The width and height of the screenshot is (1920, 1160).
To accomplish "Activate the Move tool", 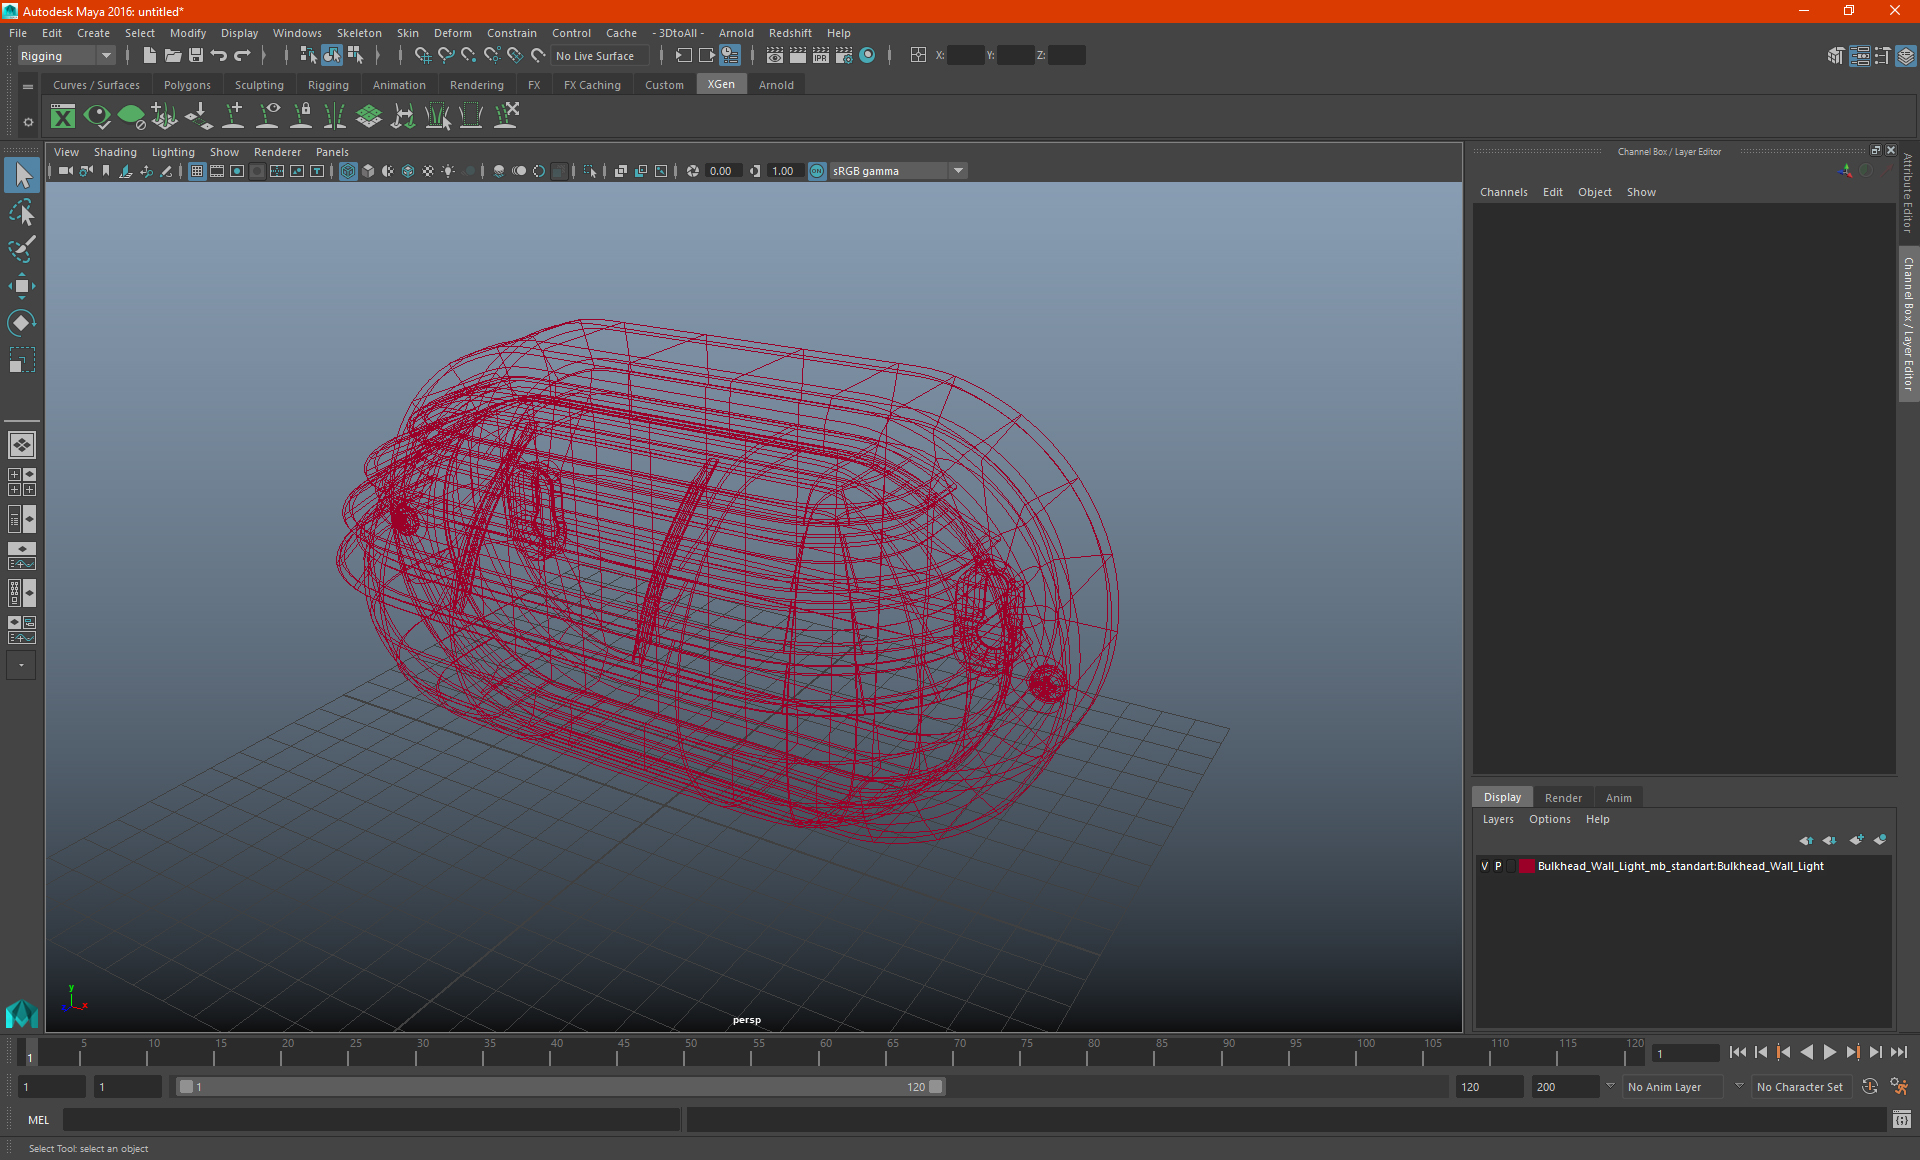I will pos(22,286).
